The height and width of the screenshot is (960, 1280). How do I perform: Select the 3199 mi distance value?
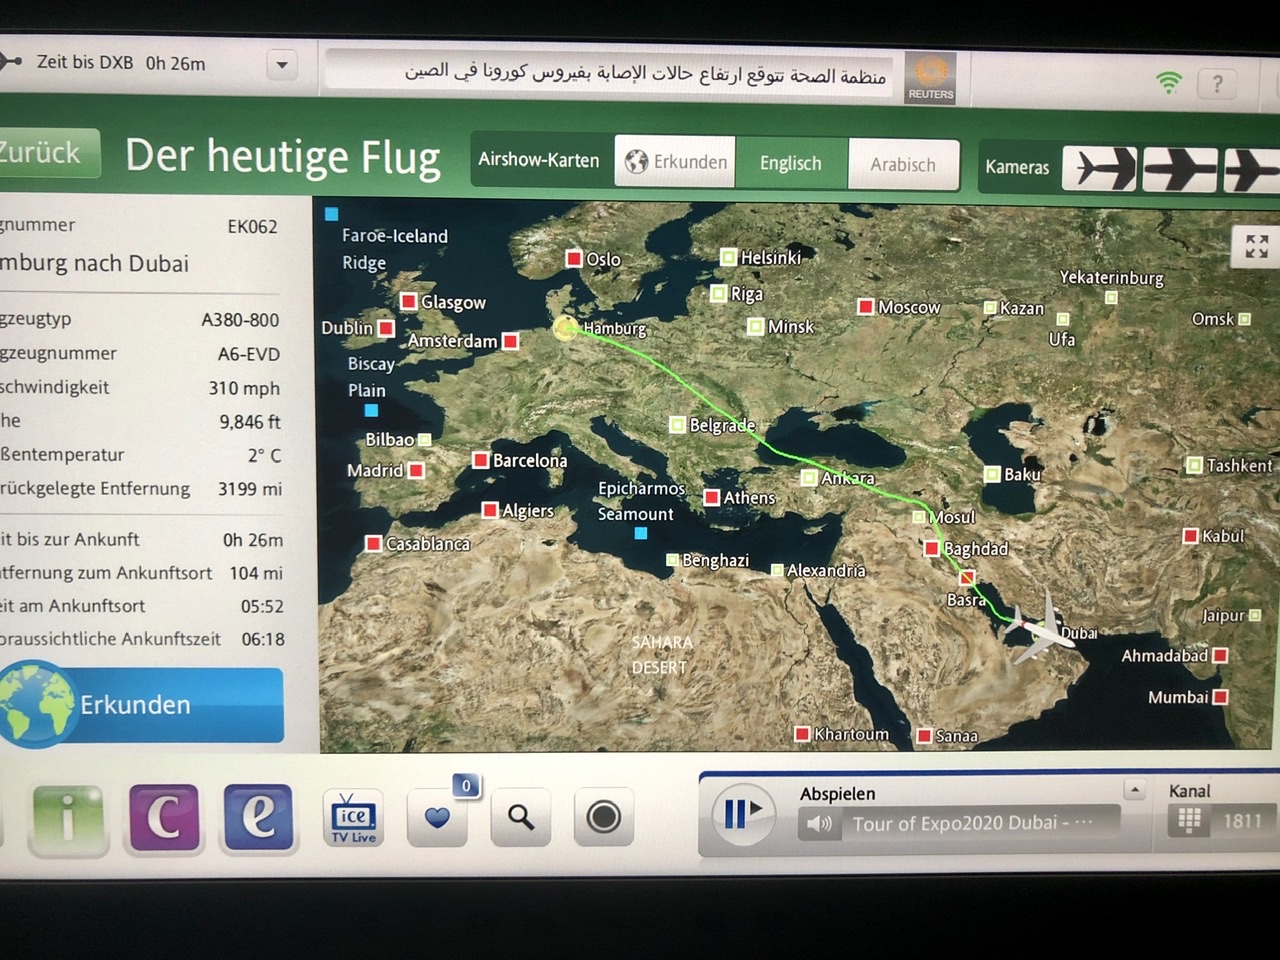[x=250, y=489]
